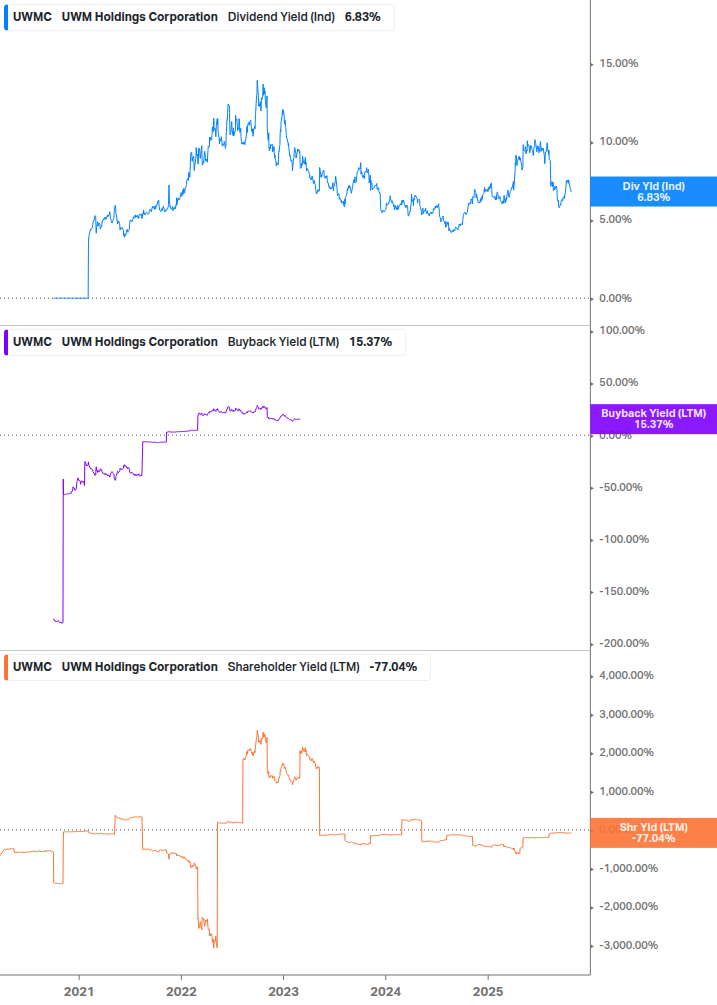Click the orange Shareholder Yield legend color bar
The width and height of the screenshot is (717, 1005).
pos(8,667)
